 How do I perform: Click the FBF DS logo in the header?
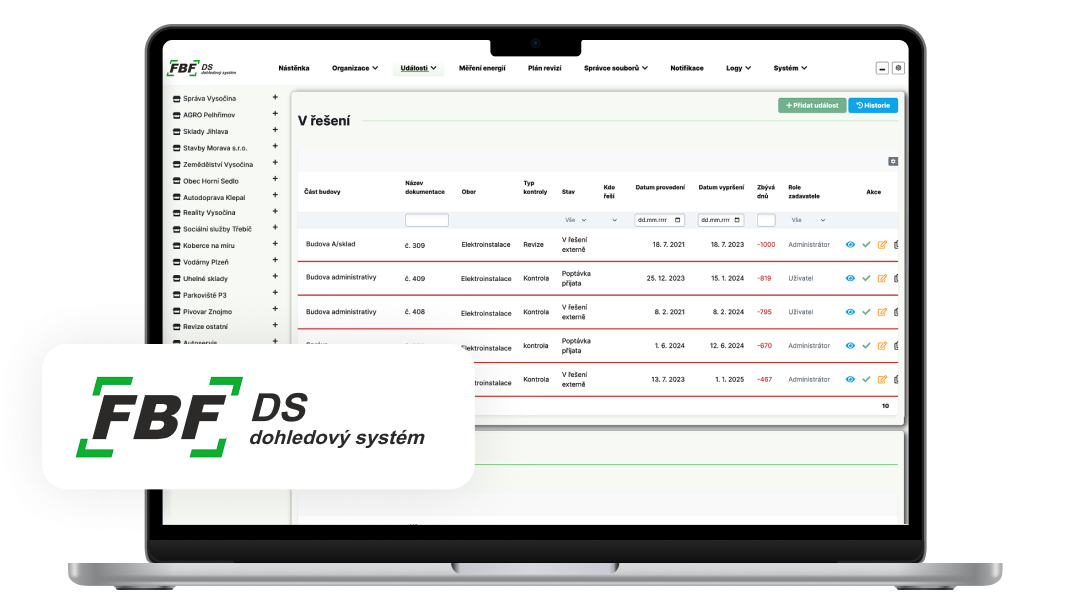pos(202,68)
